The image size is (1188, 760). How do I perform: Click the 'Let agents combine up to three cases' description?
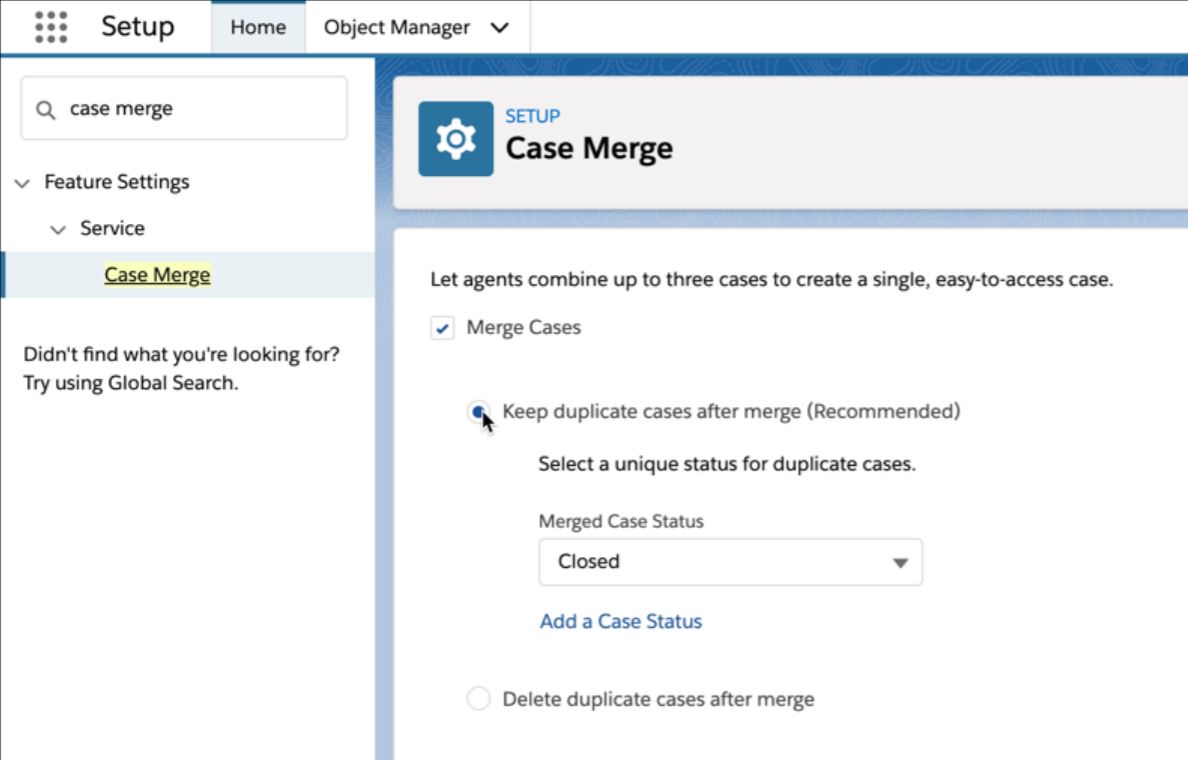pyautogui.click(x=771, y=280)
